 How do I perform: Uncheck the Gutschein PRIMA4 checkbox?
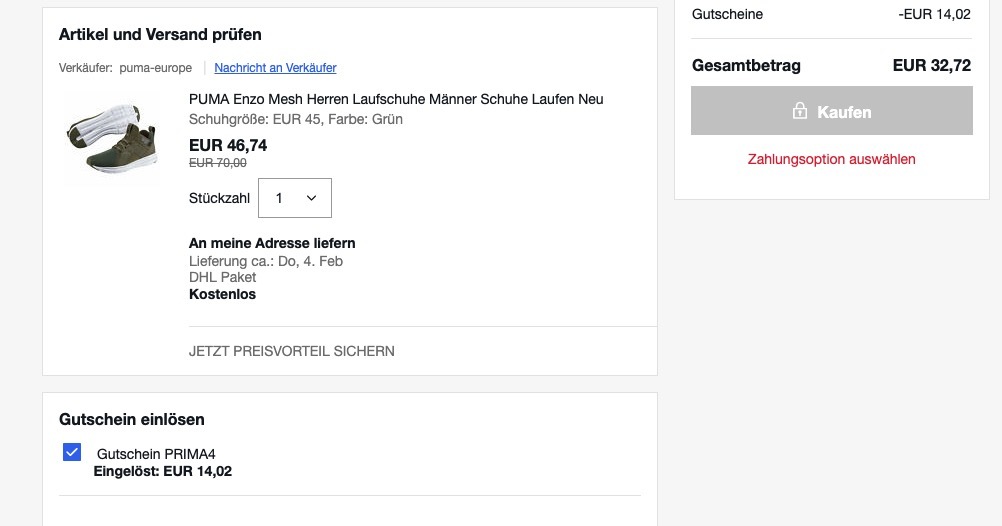click(72, 453)
